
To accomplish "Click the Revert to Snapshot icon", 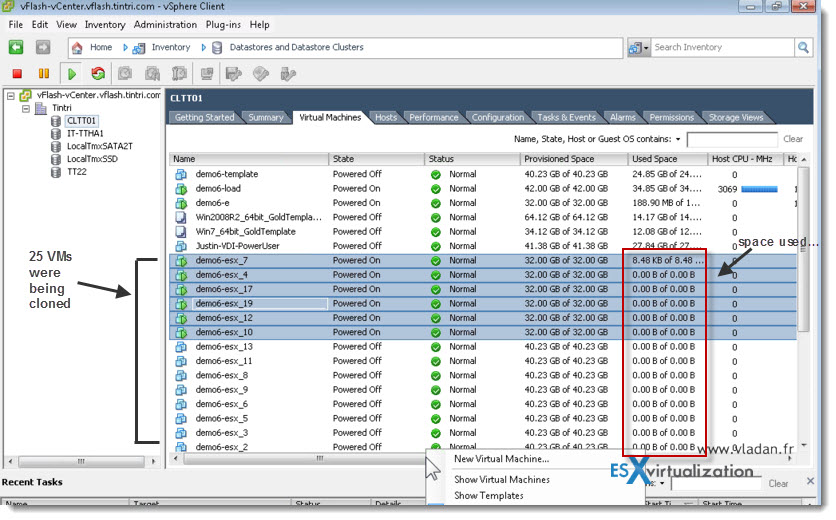I will coord(152,74).
